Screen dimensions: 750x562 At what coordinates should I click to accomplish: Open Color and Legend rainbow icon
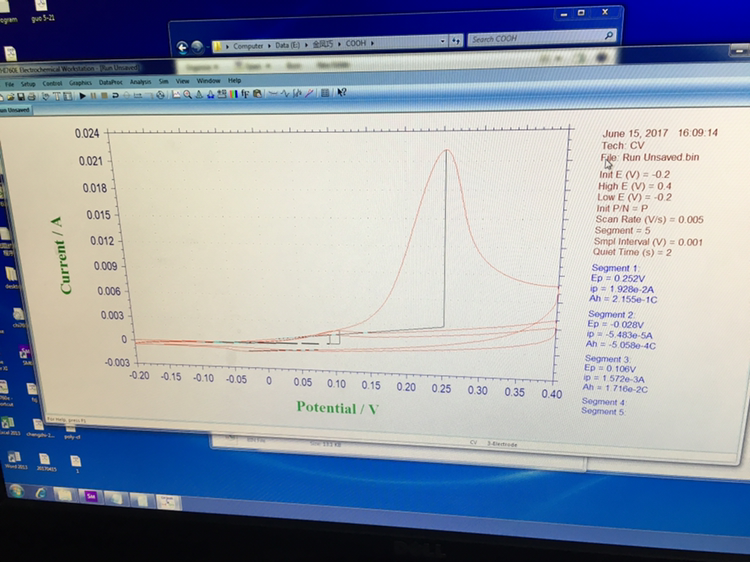click(233, 94)
